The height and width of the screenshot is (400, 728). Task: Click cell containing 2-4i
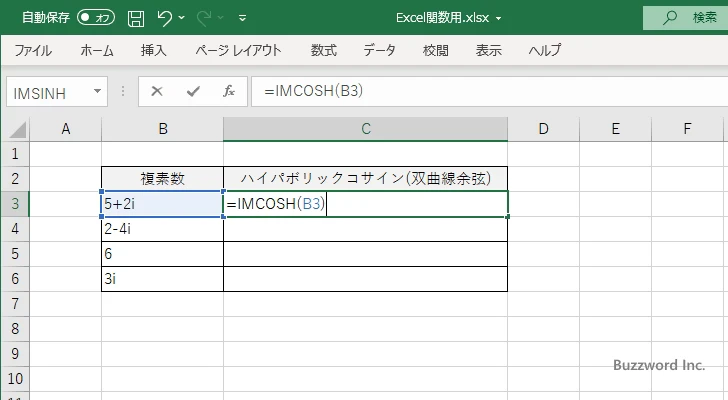[162, 229]
